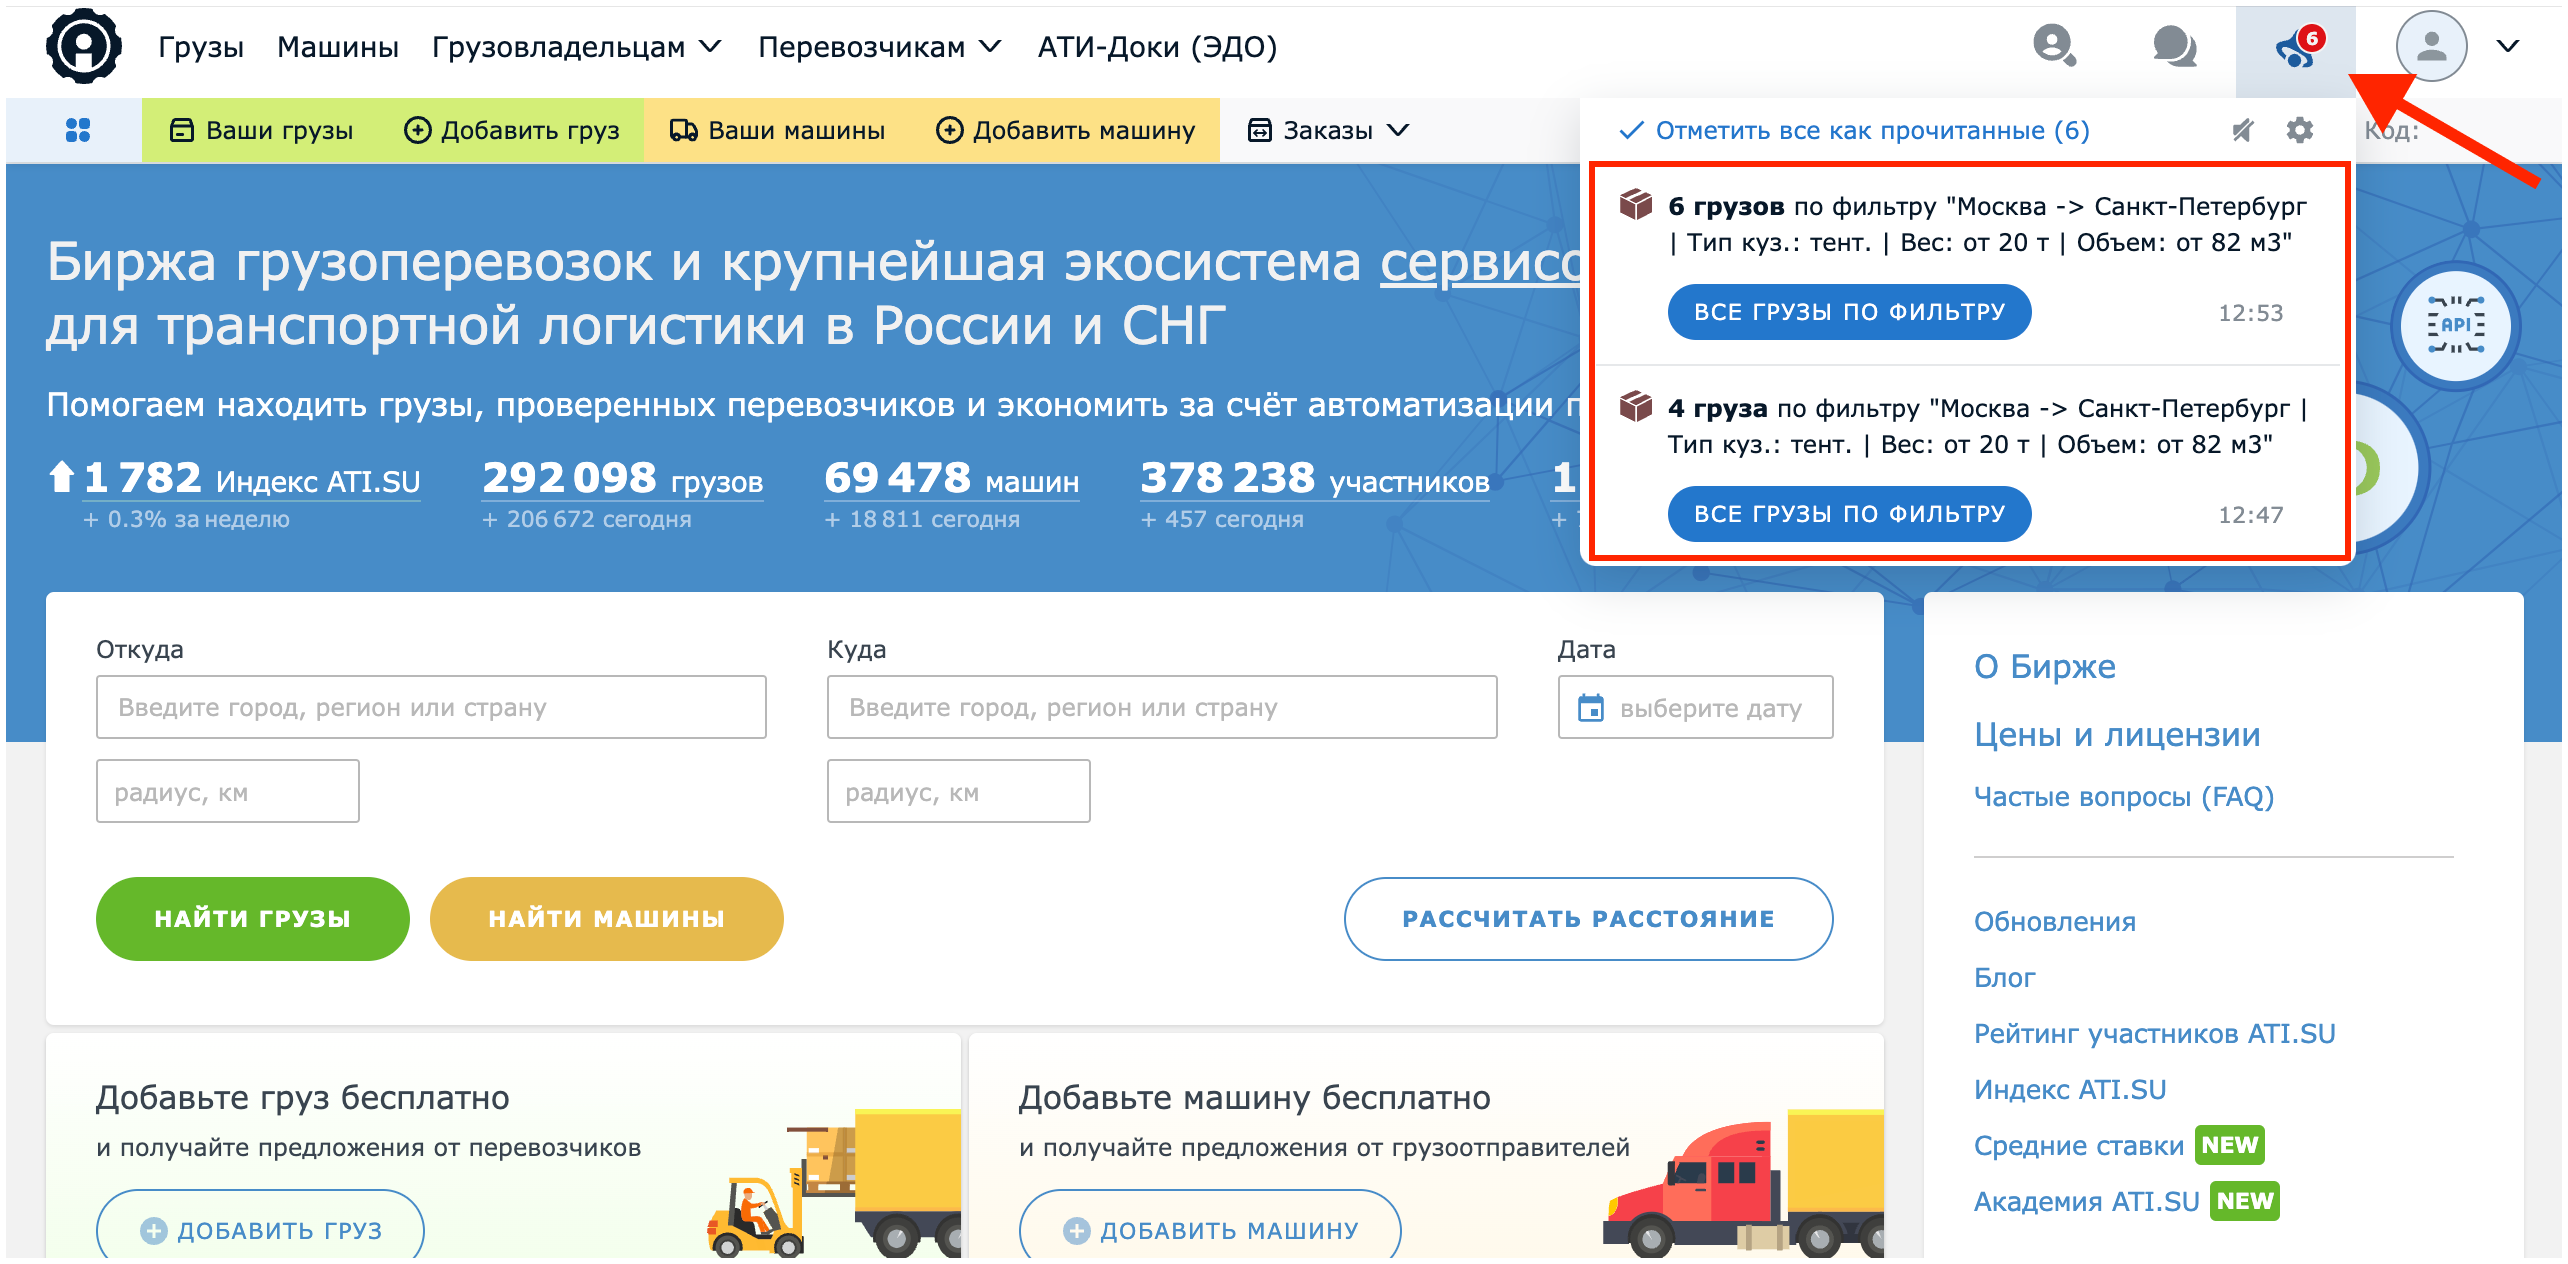2568x1264 pixels.
Task: Open 292 098 грузов statistic link
Action: pyautogui.click(x=622, y=479)
